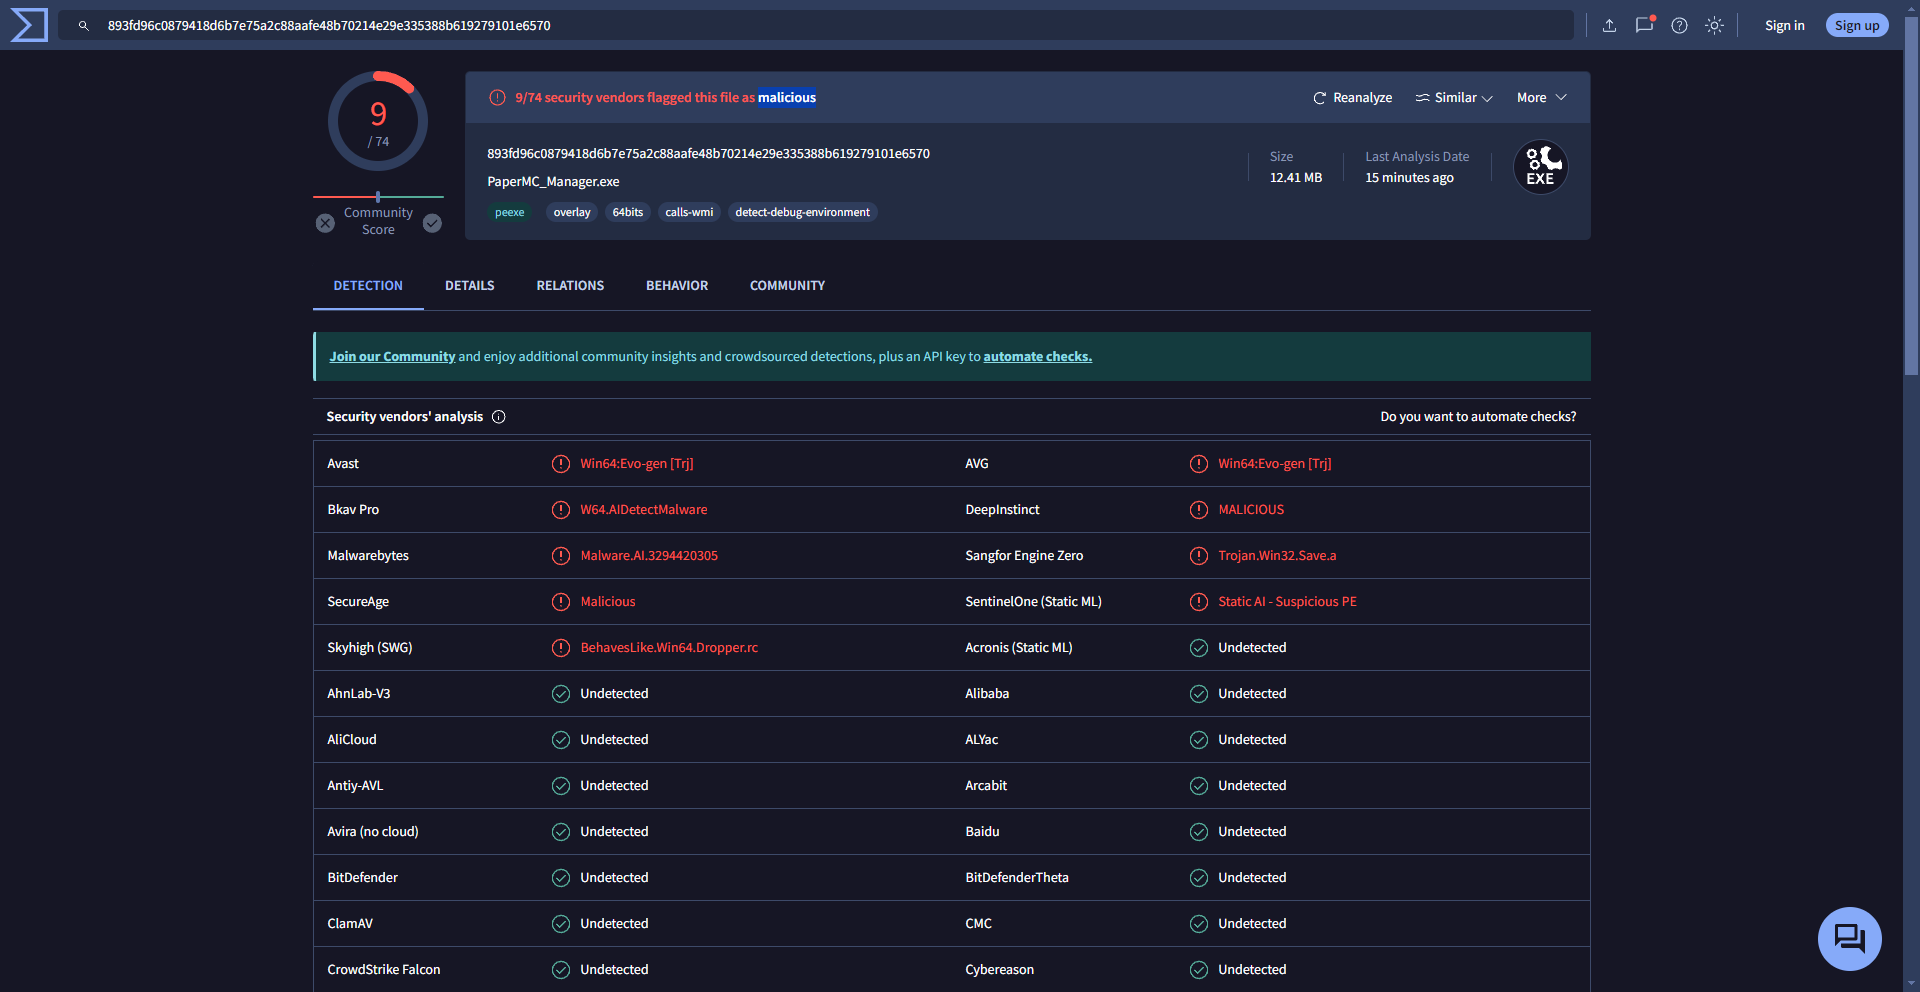Click the info icon beside Security vendors' analysis
This screenshot has width=1920, height=992.
click(499, 417)
